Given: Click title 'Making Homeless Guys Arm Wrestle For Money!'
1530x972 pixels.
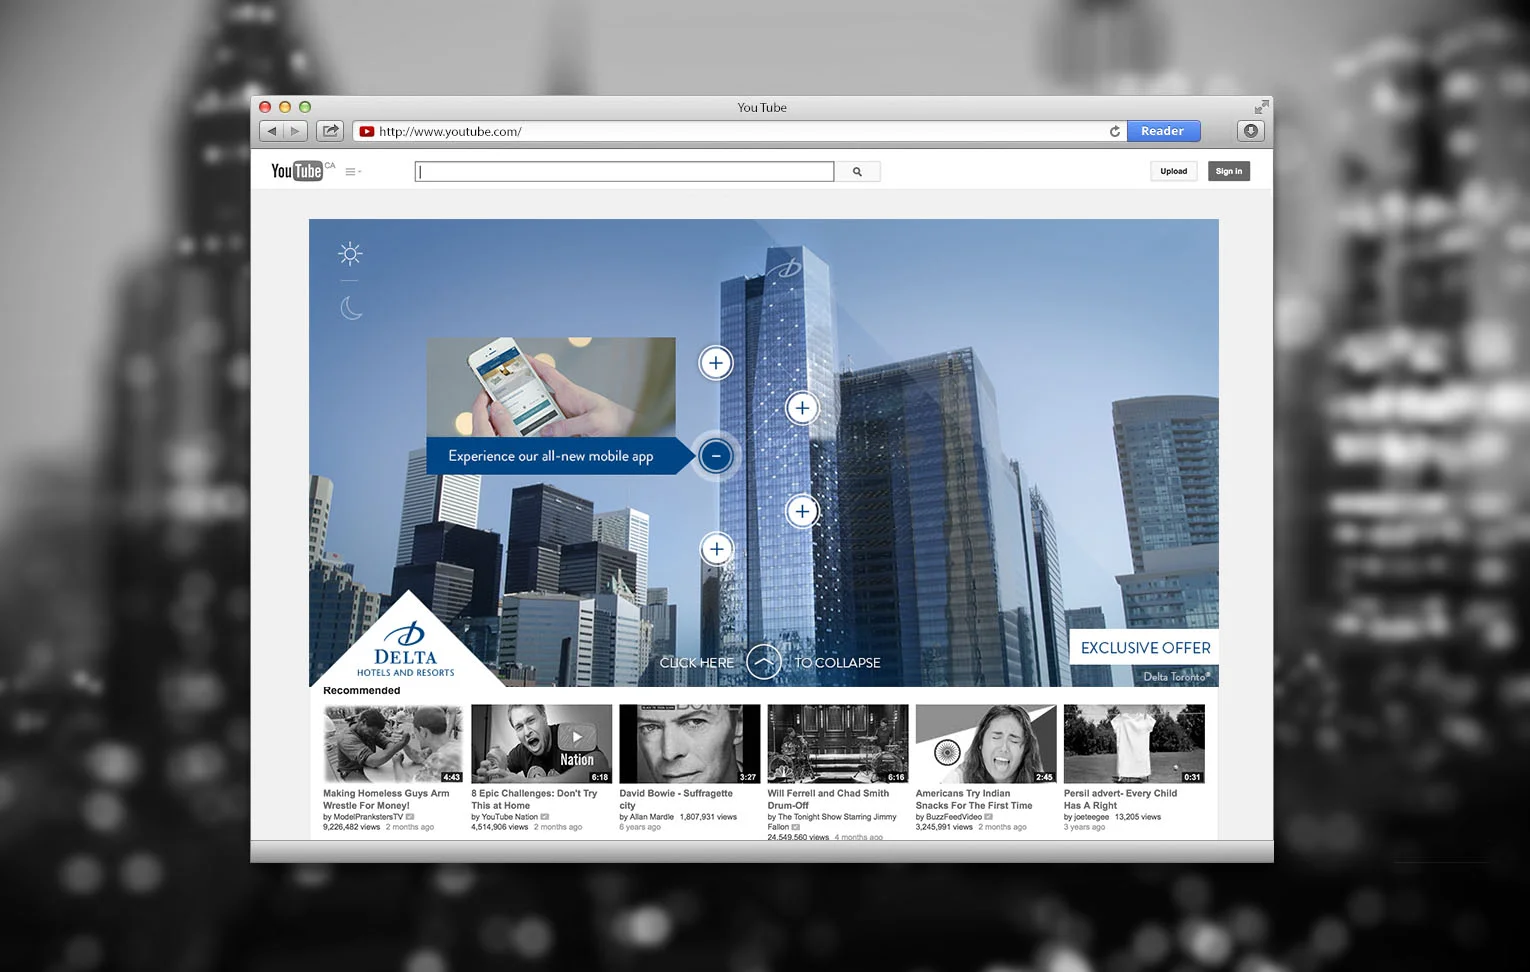Looking at the screenshot, I should [386, 799].
